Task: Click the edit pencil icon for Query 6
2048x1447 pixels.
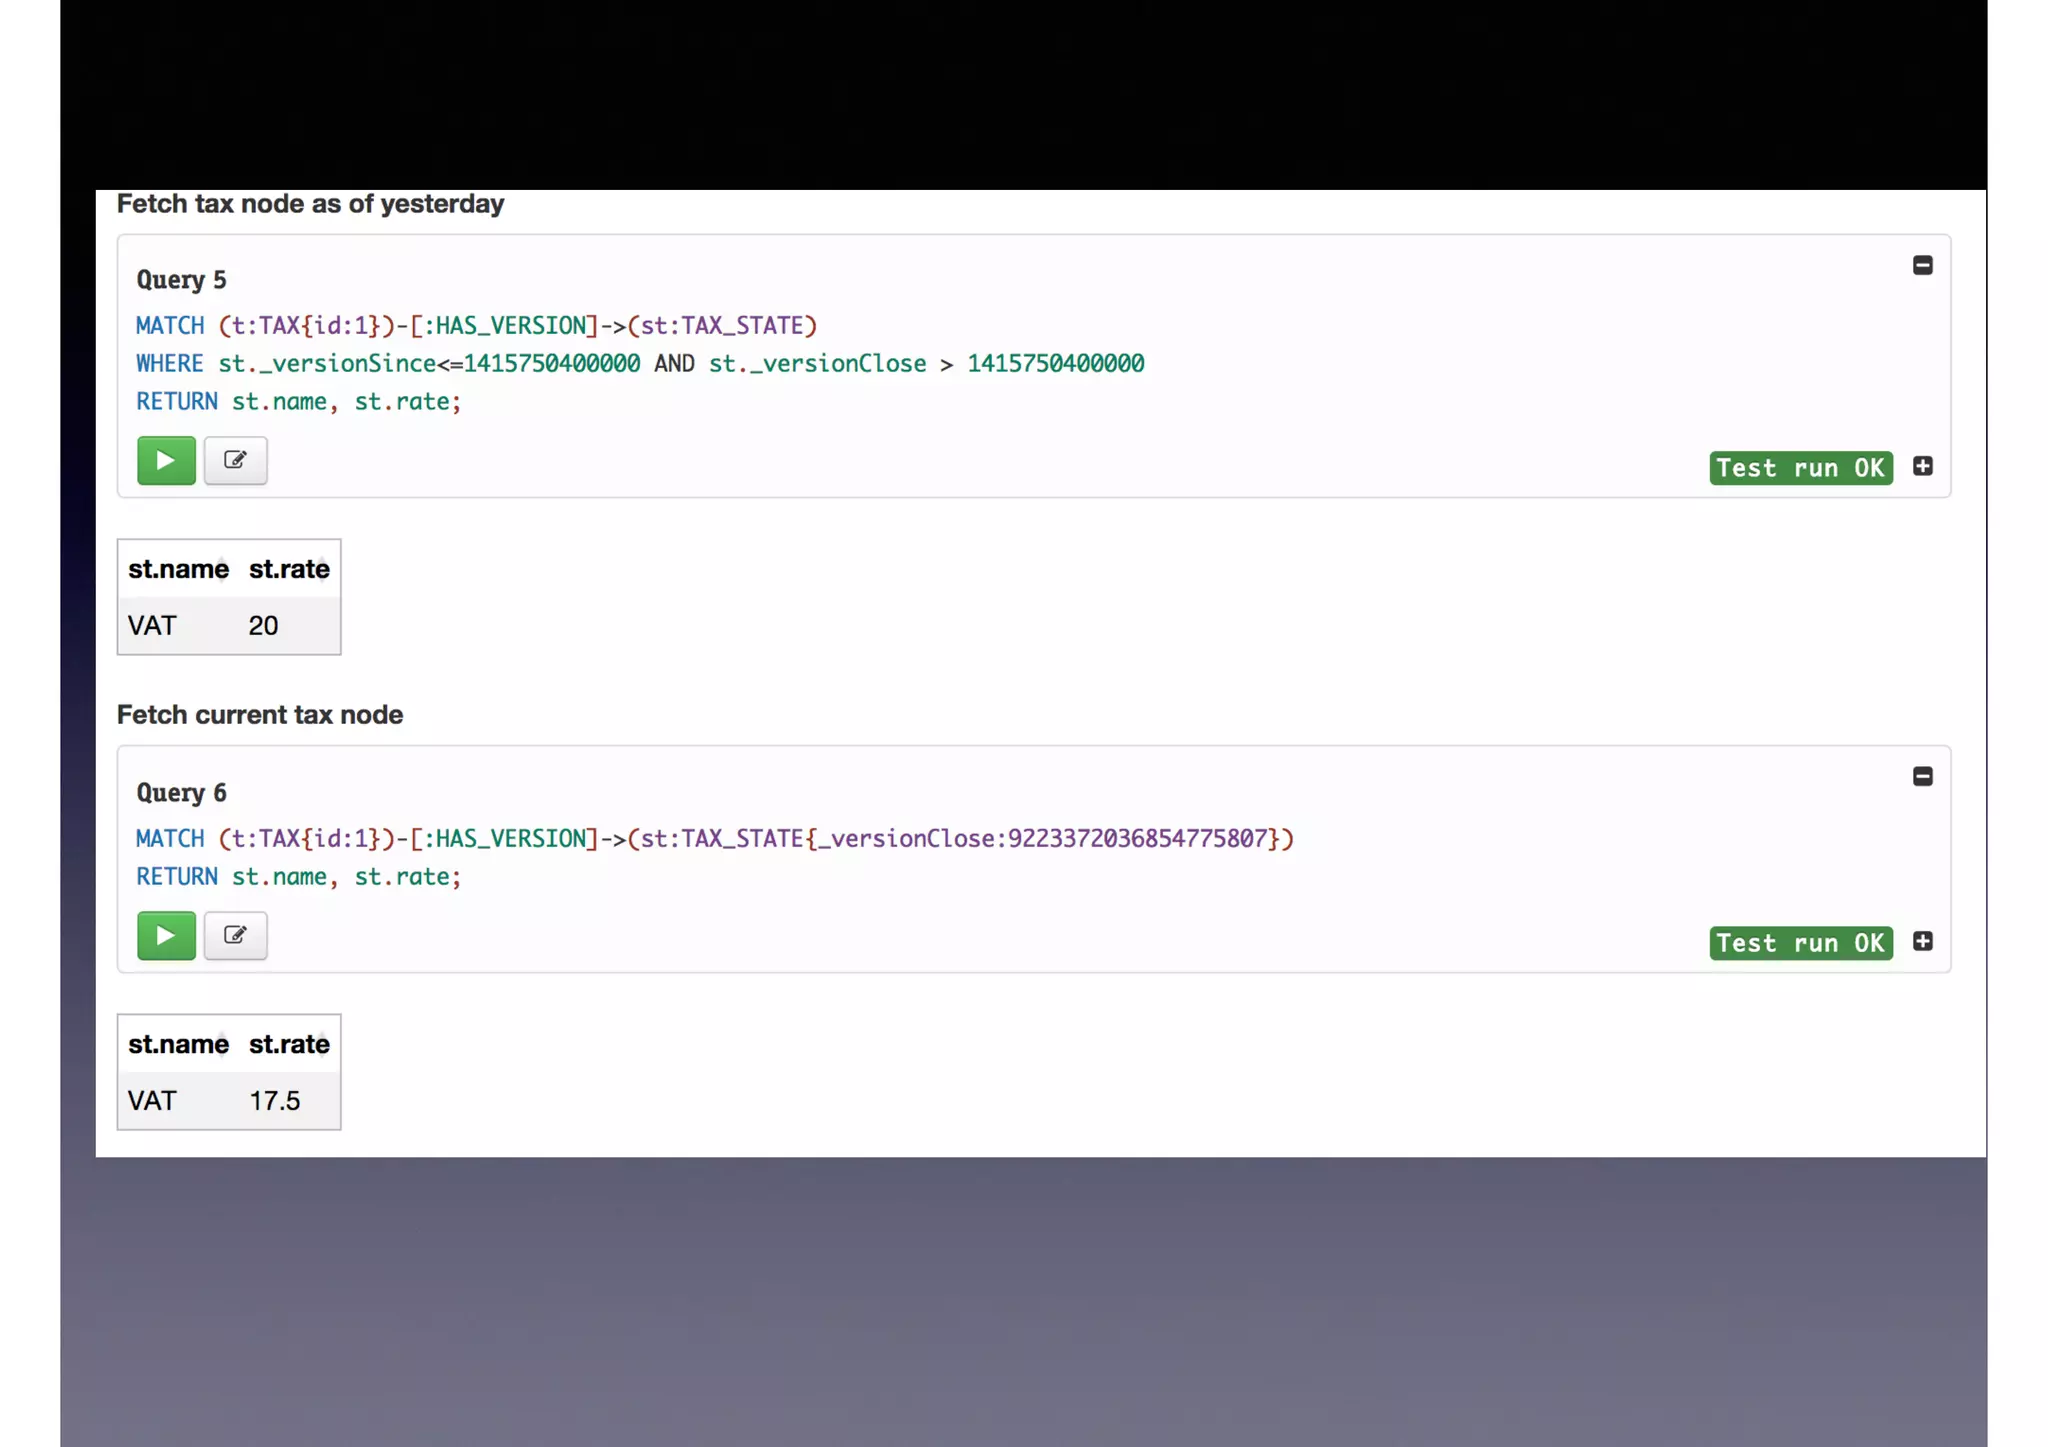Action: coord(235,936)
